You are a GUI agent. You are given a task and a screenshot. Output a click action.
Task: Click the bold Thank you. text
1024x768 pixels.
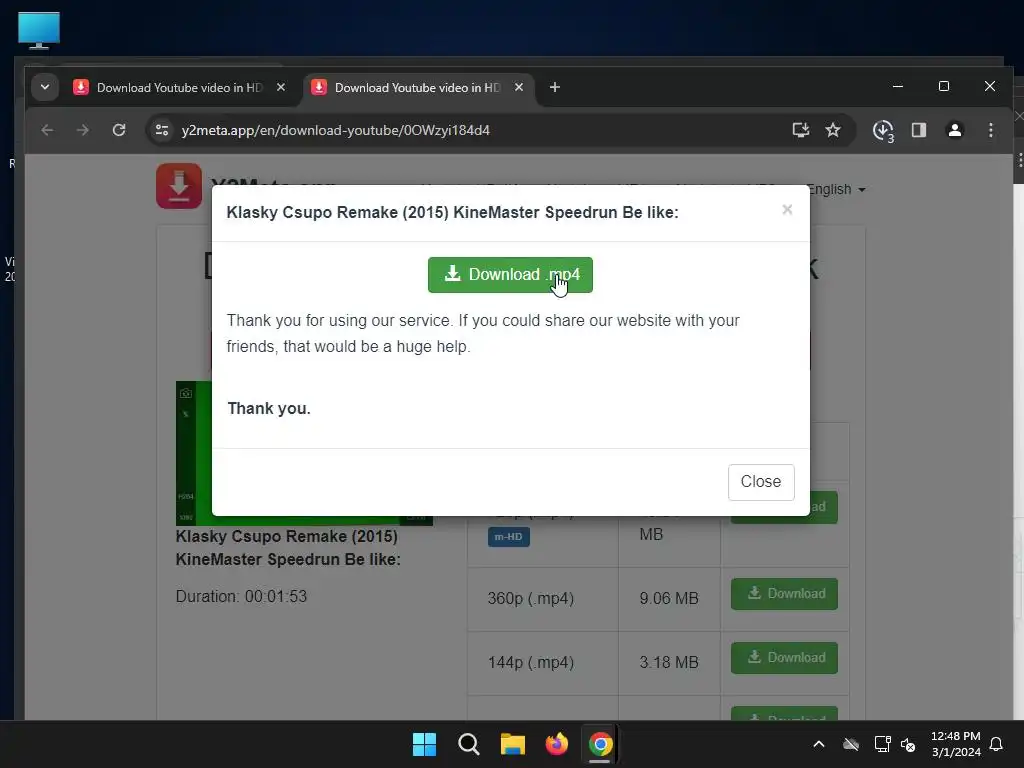tap(269, 408)
